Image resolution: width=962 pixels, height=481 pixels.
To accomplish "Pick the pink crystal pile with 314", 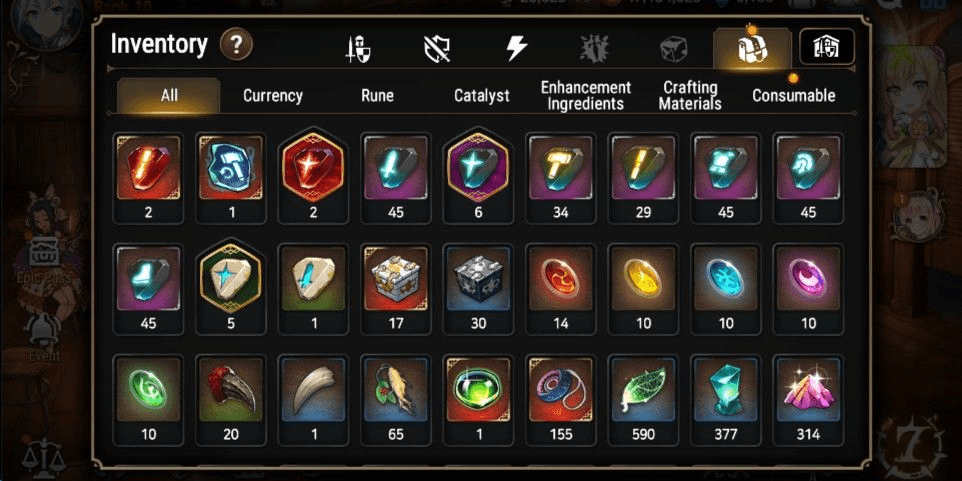I will 809,400.
